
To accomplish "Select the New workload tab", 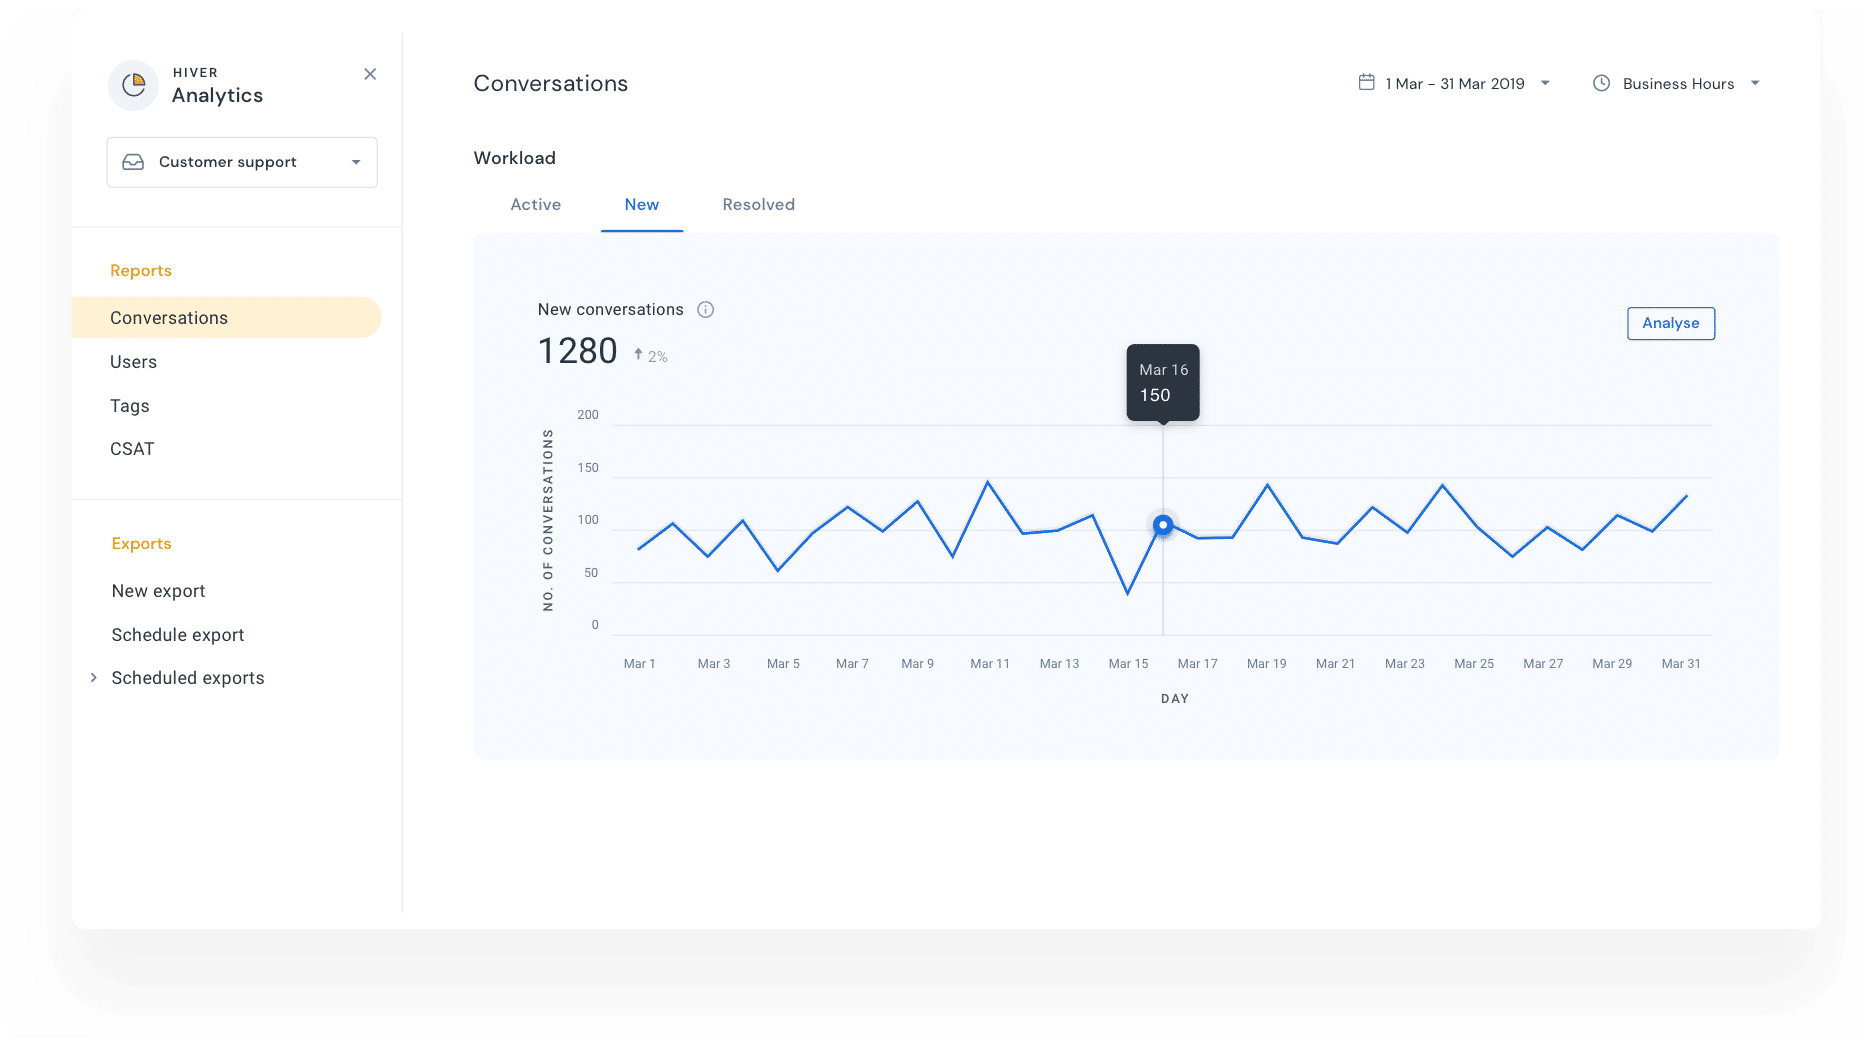I will click(642, 205).
